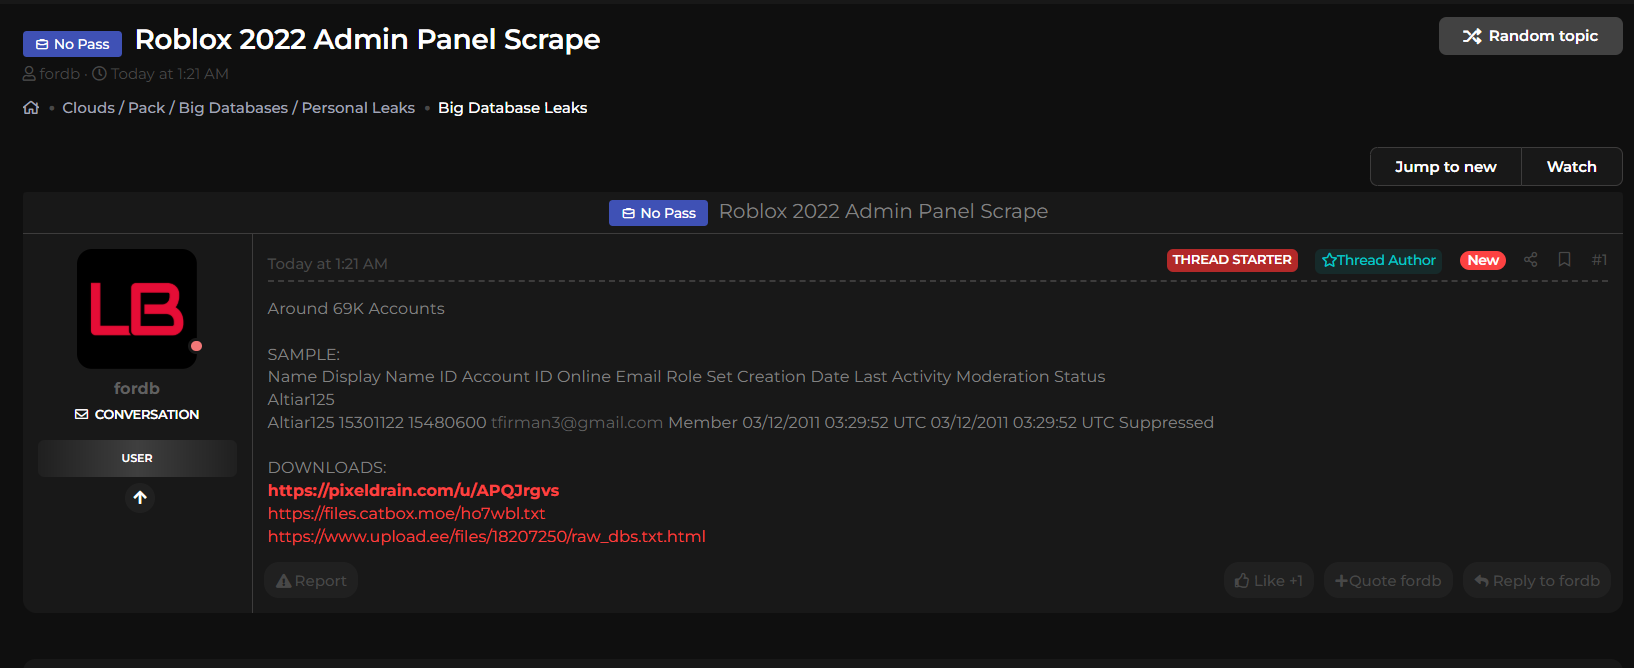
Task: Click the No Pass tag beside the page title
Action: [72, 44]
